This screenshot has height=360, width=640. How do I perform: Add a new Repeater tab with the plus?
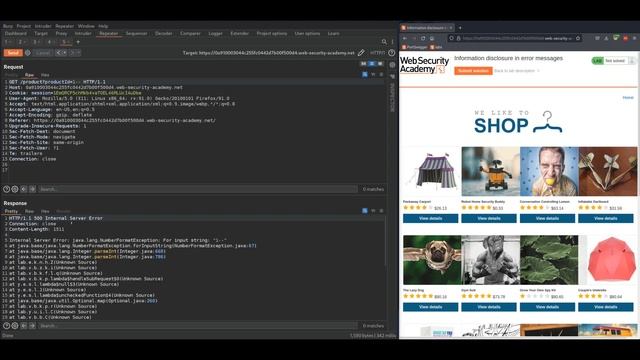point(78,42)
